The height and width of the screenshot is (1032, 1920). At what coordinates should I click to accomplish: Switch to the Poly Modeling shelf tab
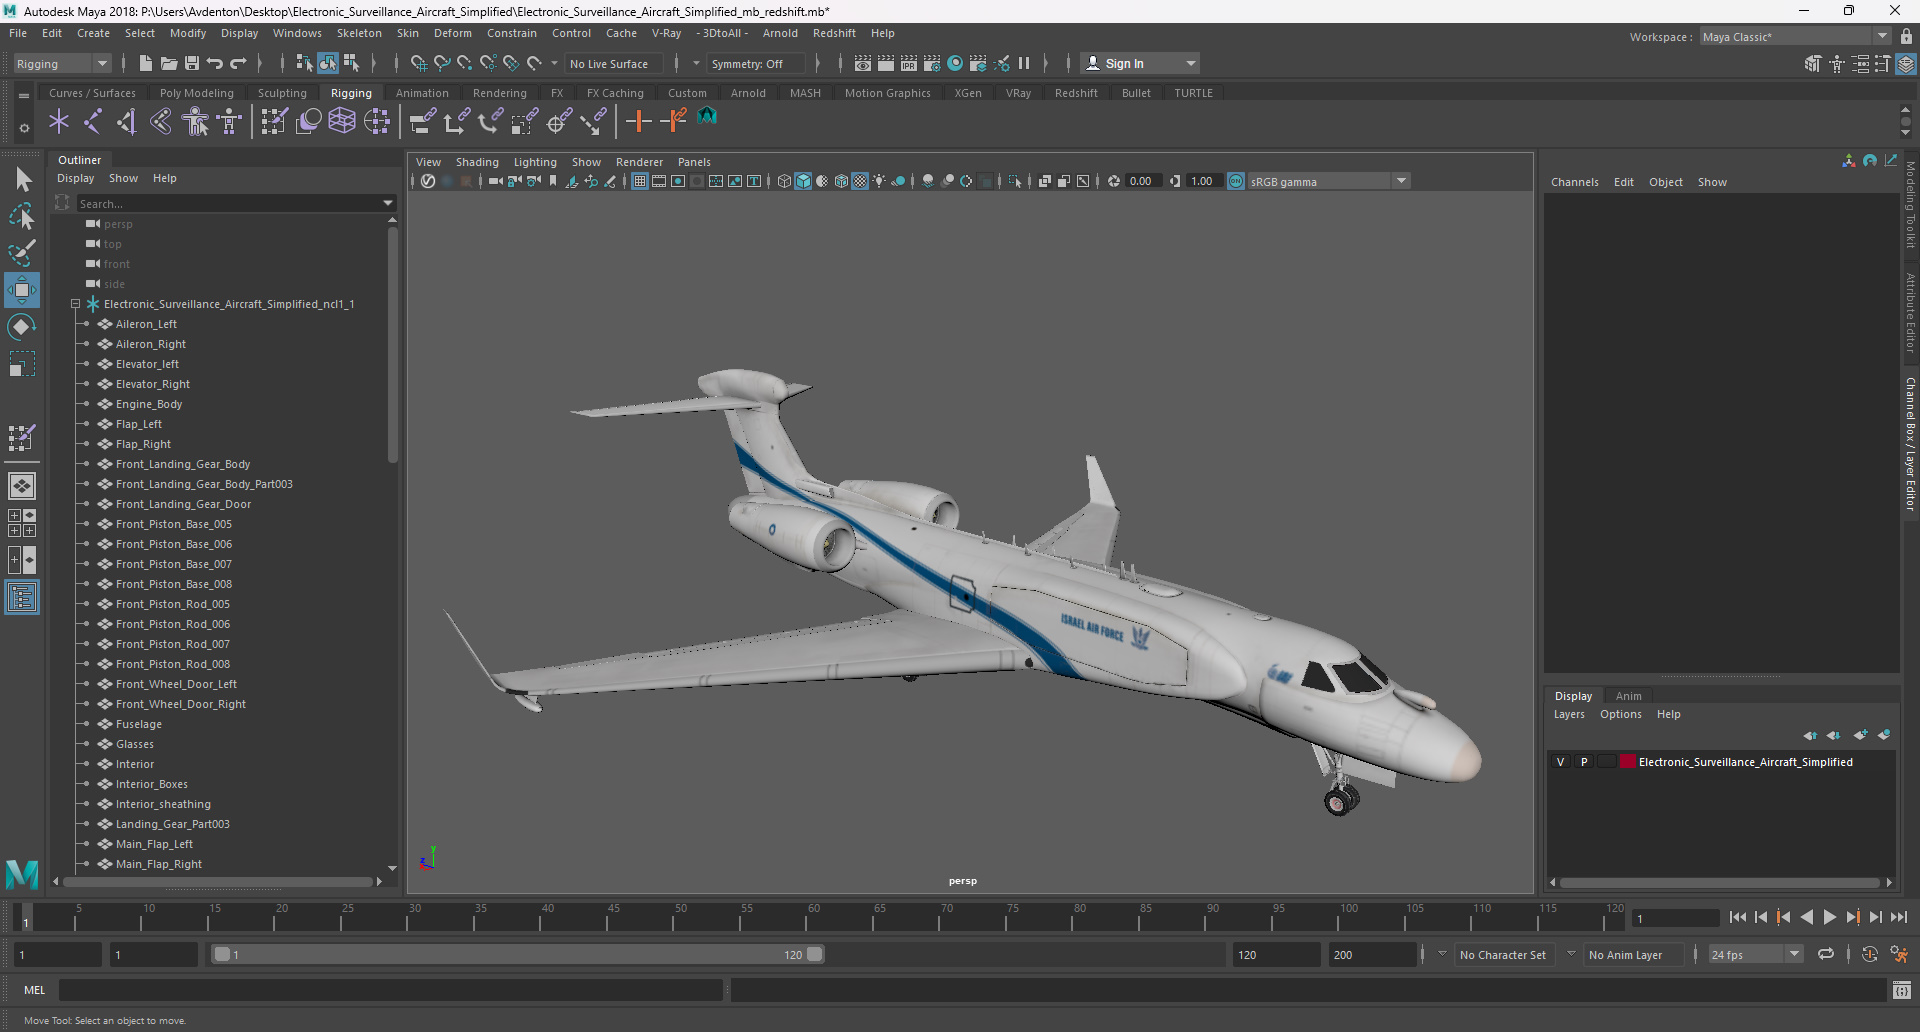[x=196, y=93]
